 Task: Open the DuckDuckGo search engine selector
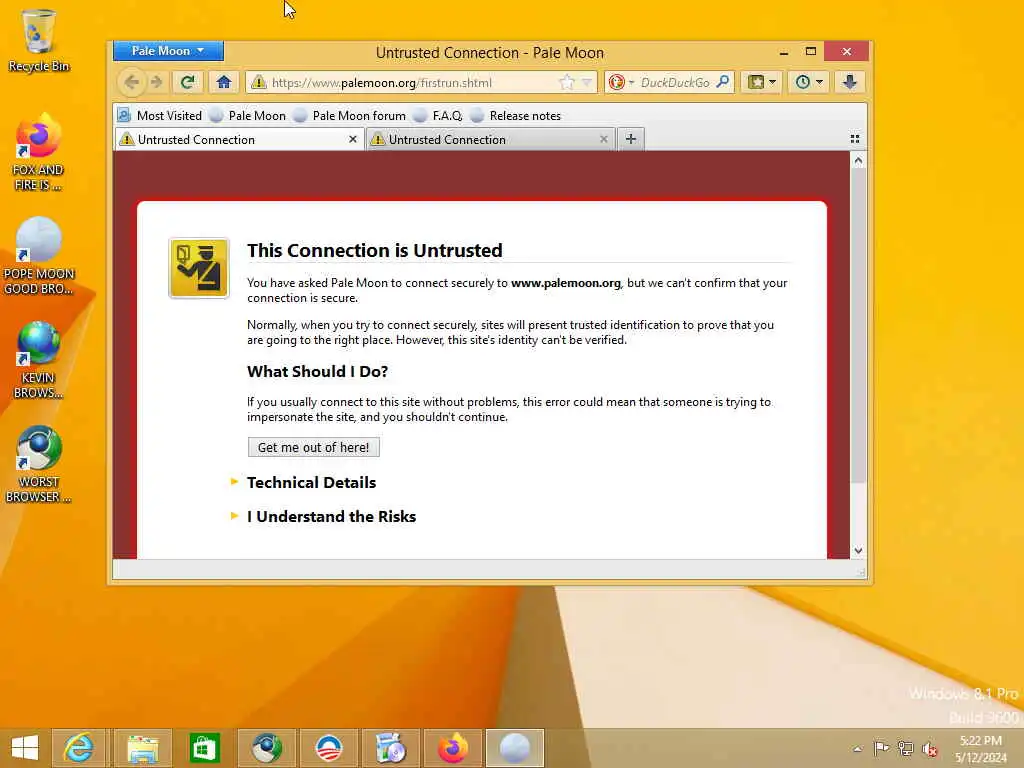coord(621,82)
